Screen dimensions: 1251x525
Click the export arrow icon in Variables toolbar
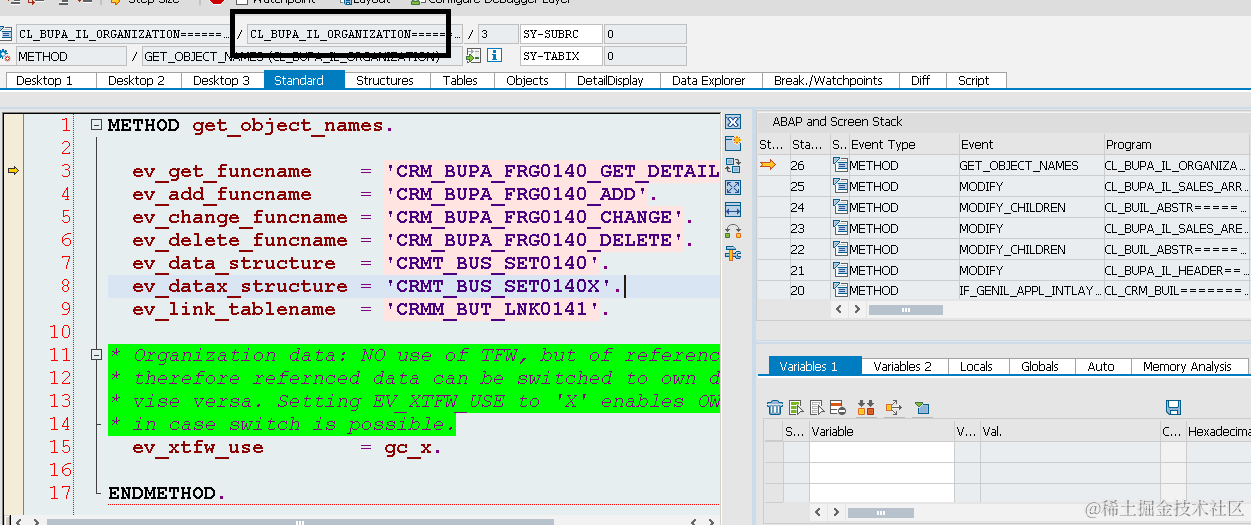pyautogui.click(x=894, y=407)
